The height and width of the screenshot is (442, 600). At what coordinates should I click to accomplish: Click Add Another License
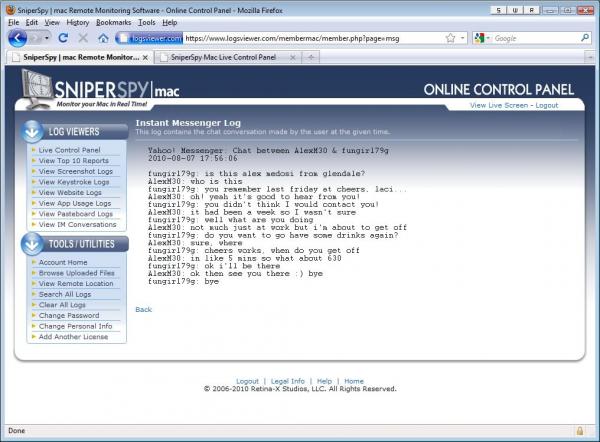73,337
